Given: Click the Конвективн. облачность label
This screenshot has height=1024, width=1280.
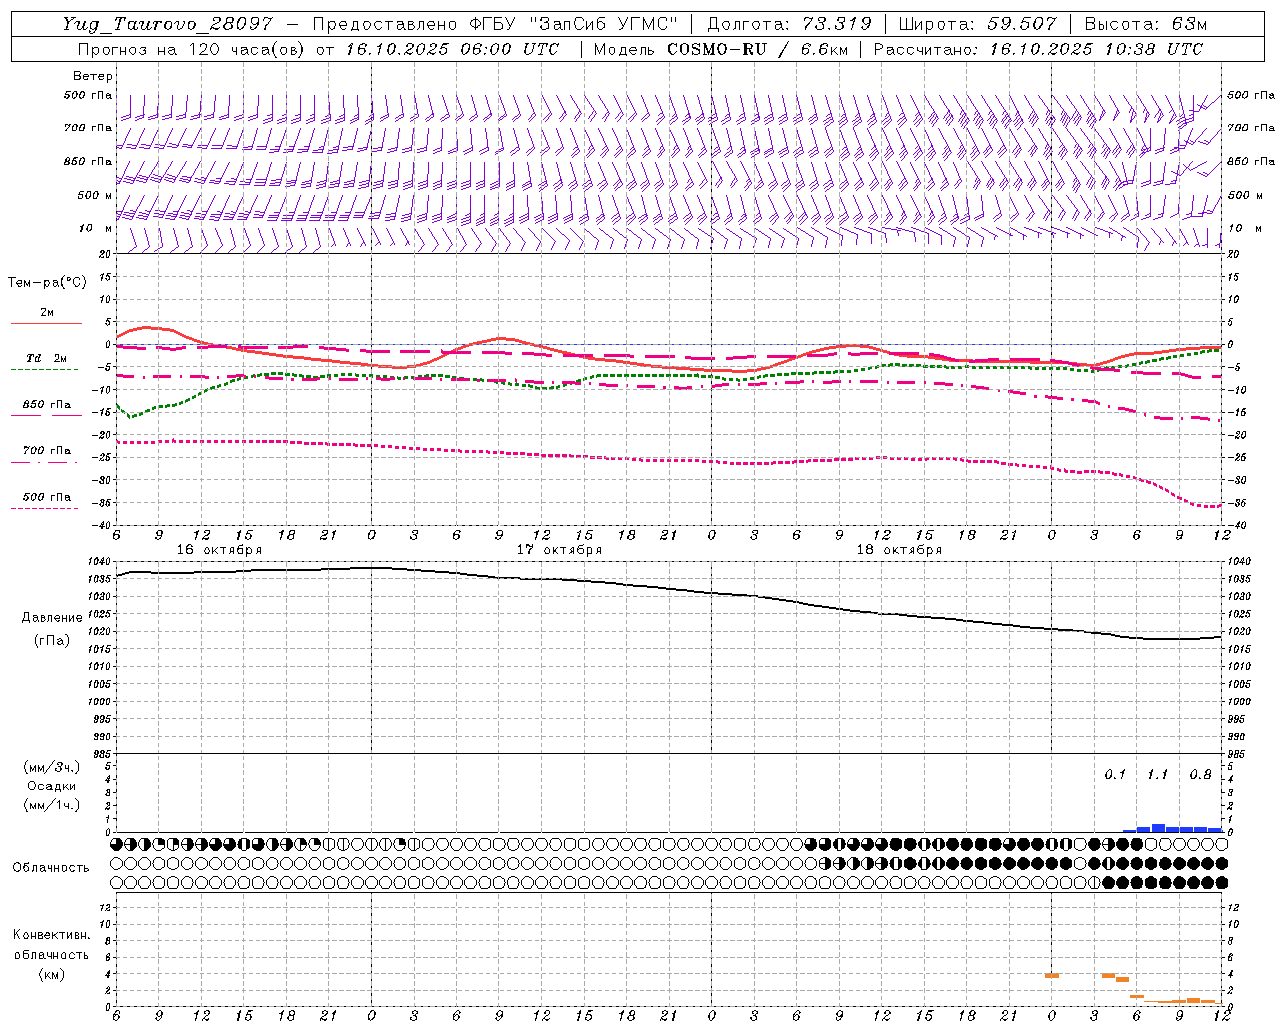Looking at the screenshot, I should [x=52, y=945].
